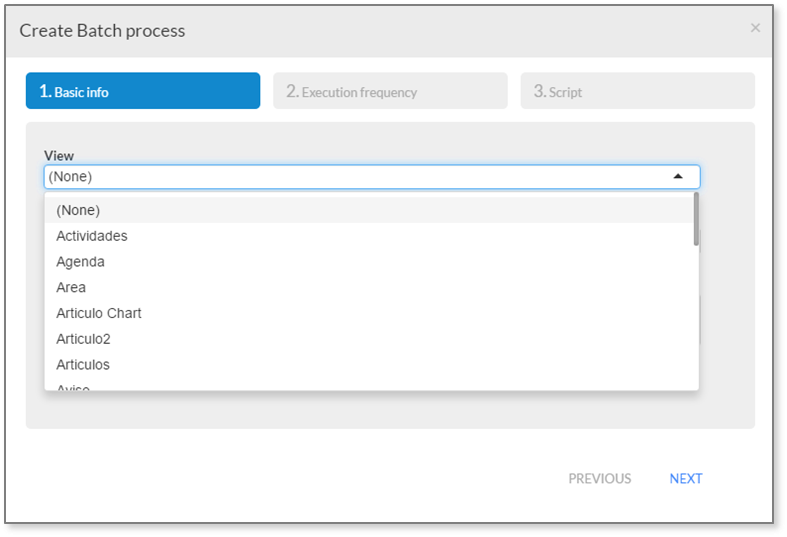This screenshot has height=537, width=787.
Task: Choose Actividades from the View list
Action: tap(369, 236)
